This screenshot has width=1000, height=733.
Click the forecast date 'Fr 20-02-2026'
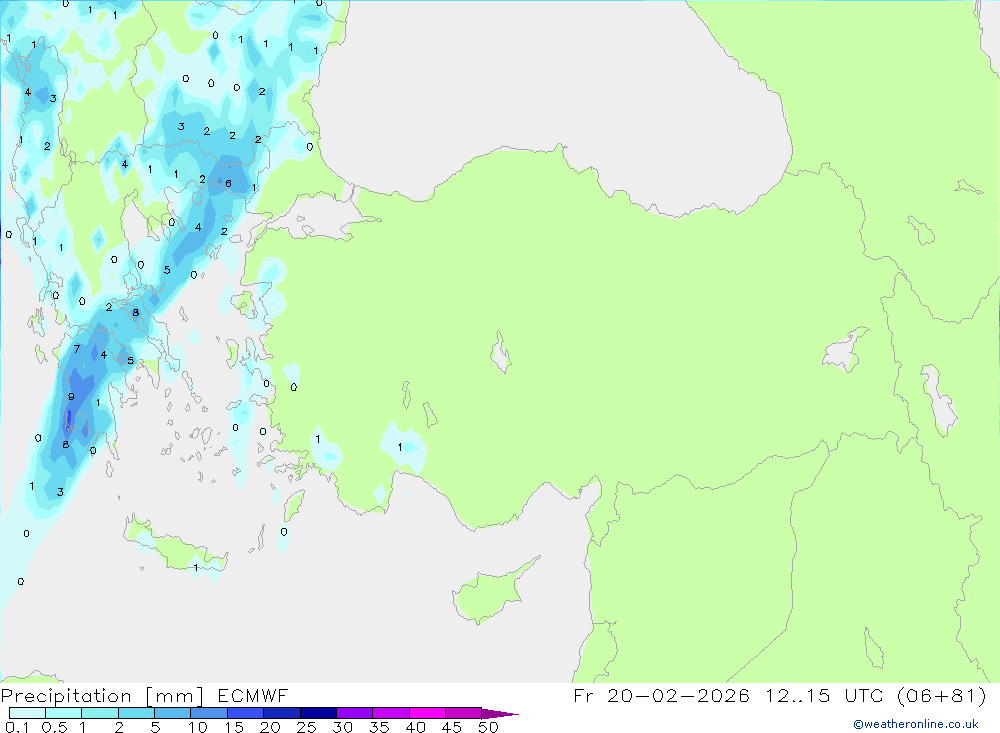pyautogui.click(x=661, y=695)
